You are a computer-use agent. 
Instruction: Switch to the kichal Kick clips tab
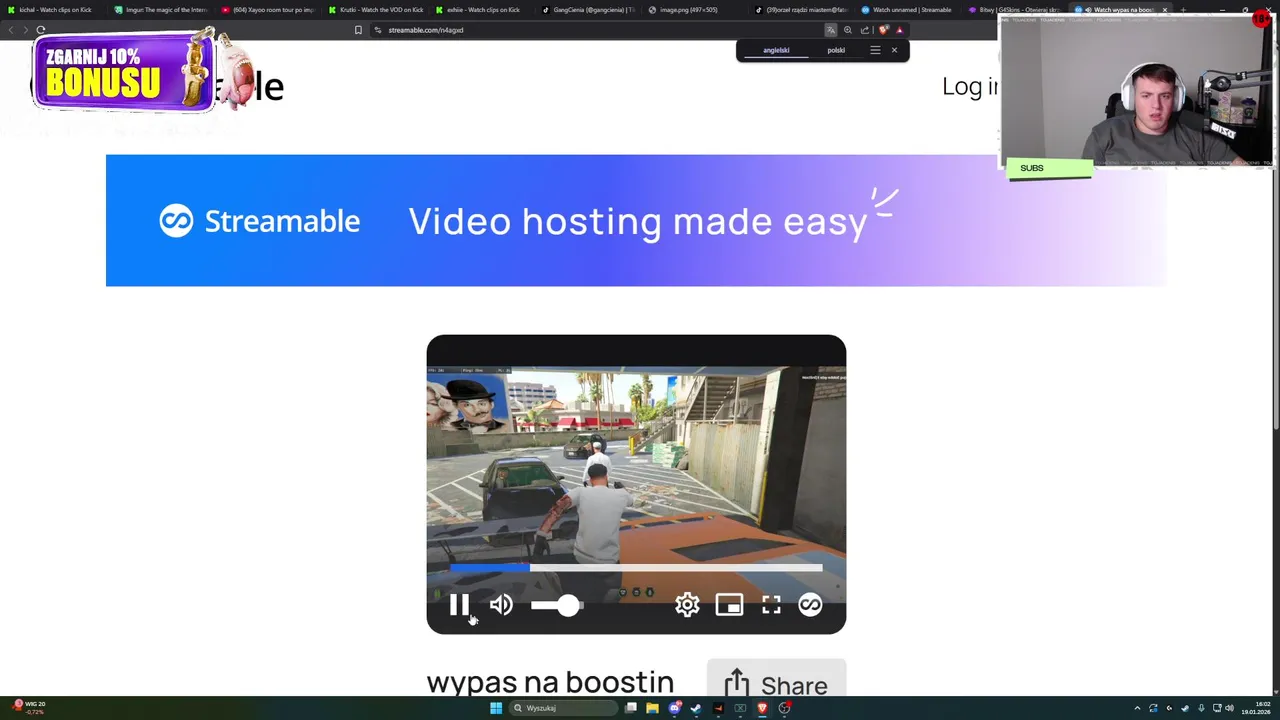pyautogui.click(x=55, y=10)
